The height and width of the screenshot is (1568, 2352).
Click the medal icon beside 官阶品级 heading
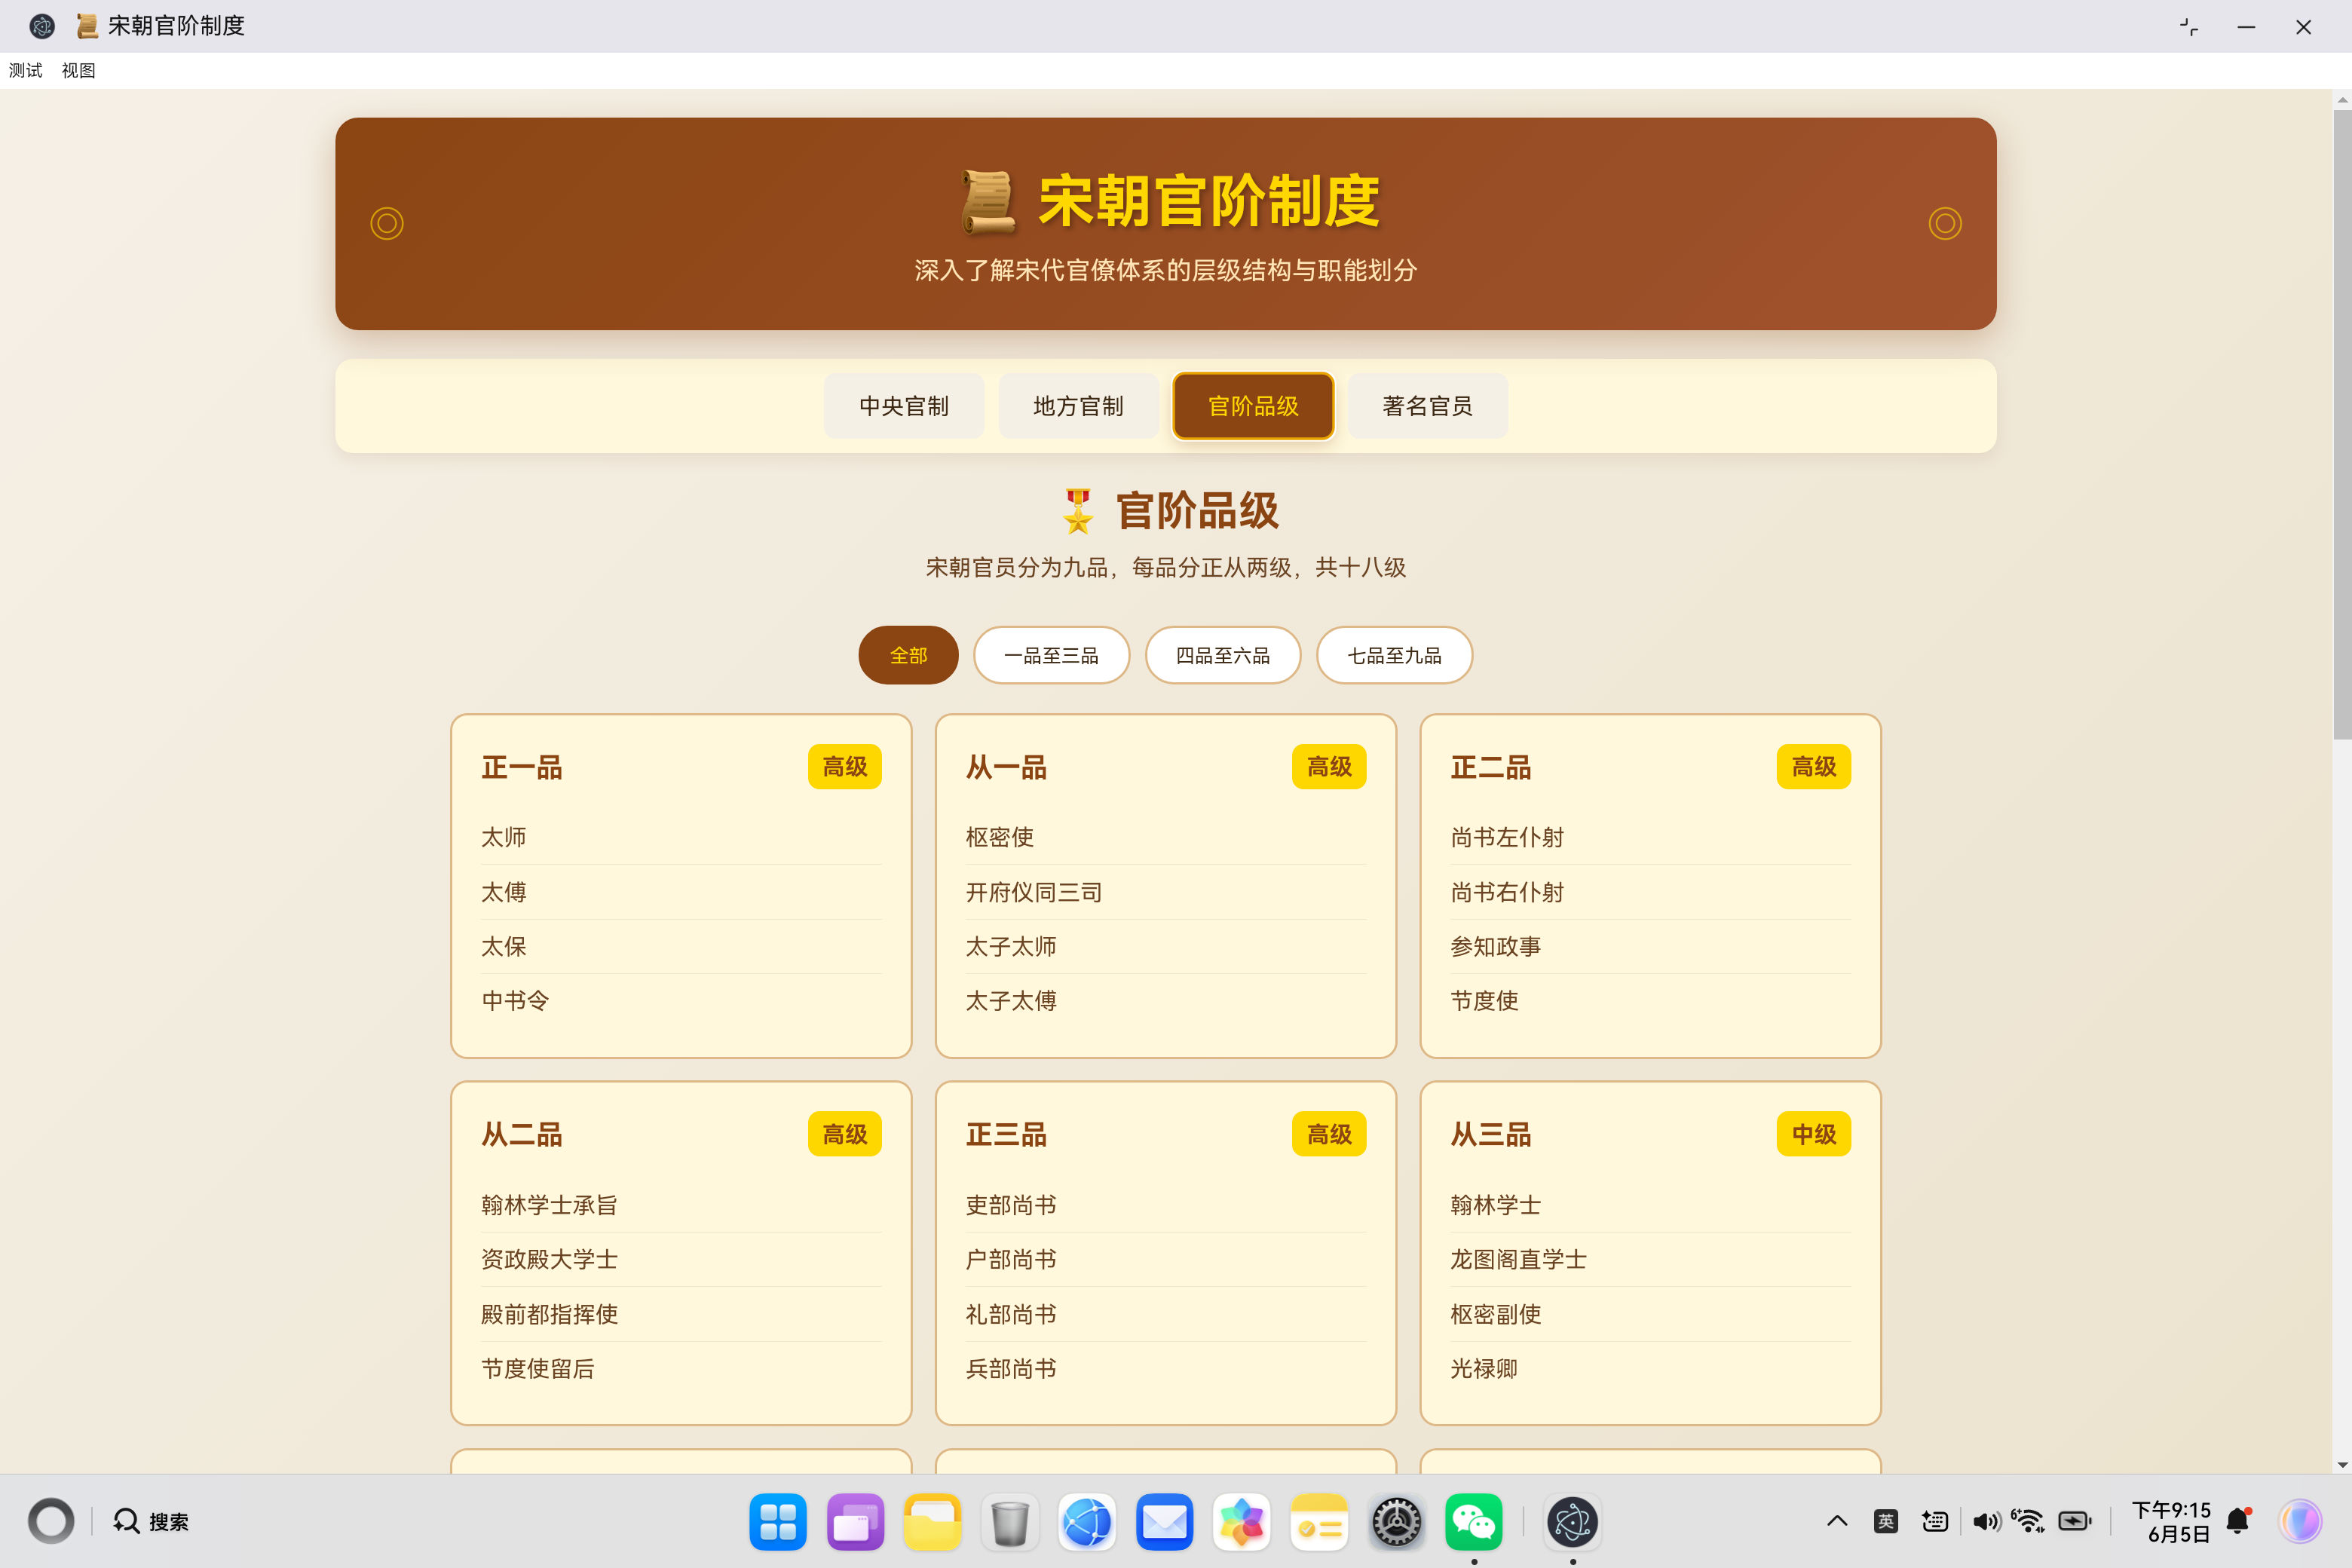[1078, 511]
